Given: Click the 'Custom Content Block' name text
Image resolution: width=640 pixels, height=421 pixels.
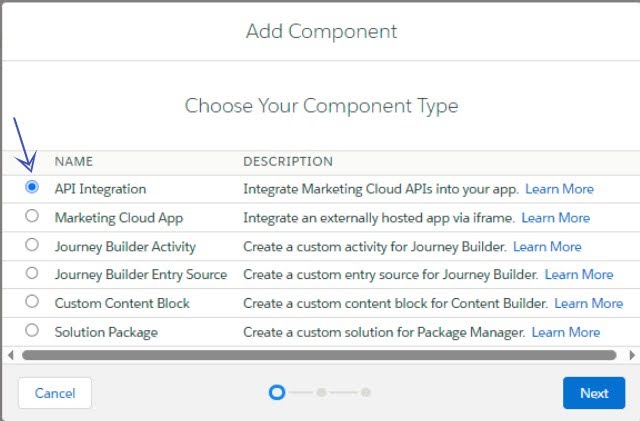Looking at the screenshot, I should point(122,303).
